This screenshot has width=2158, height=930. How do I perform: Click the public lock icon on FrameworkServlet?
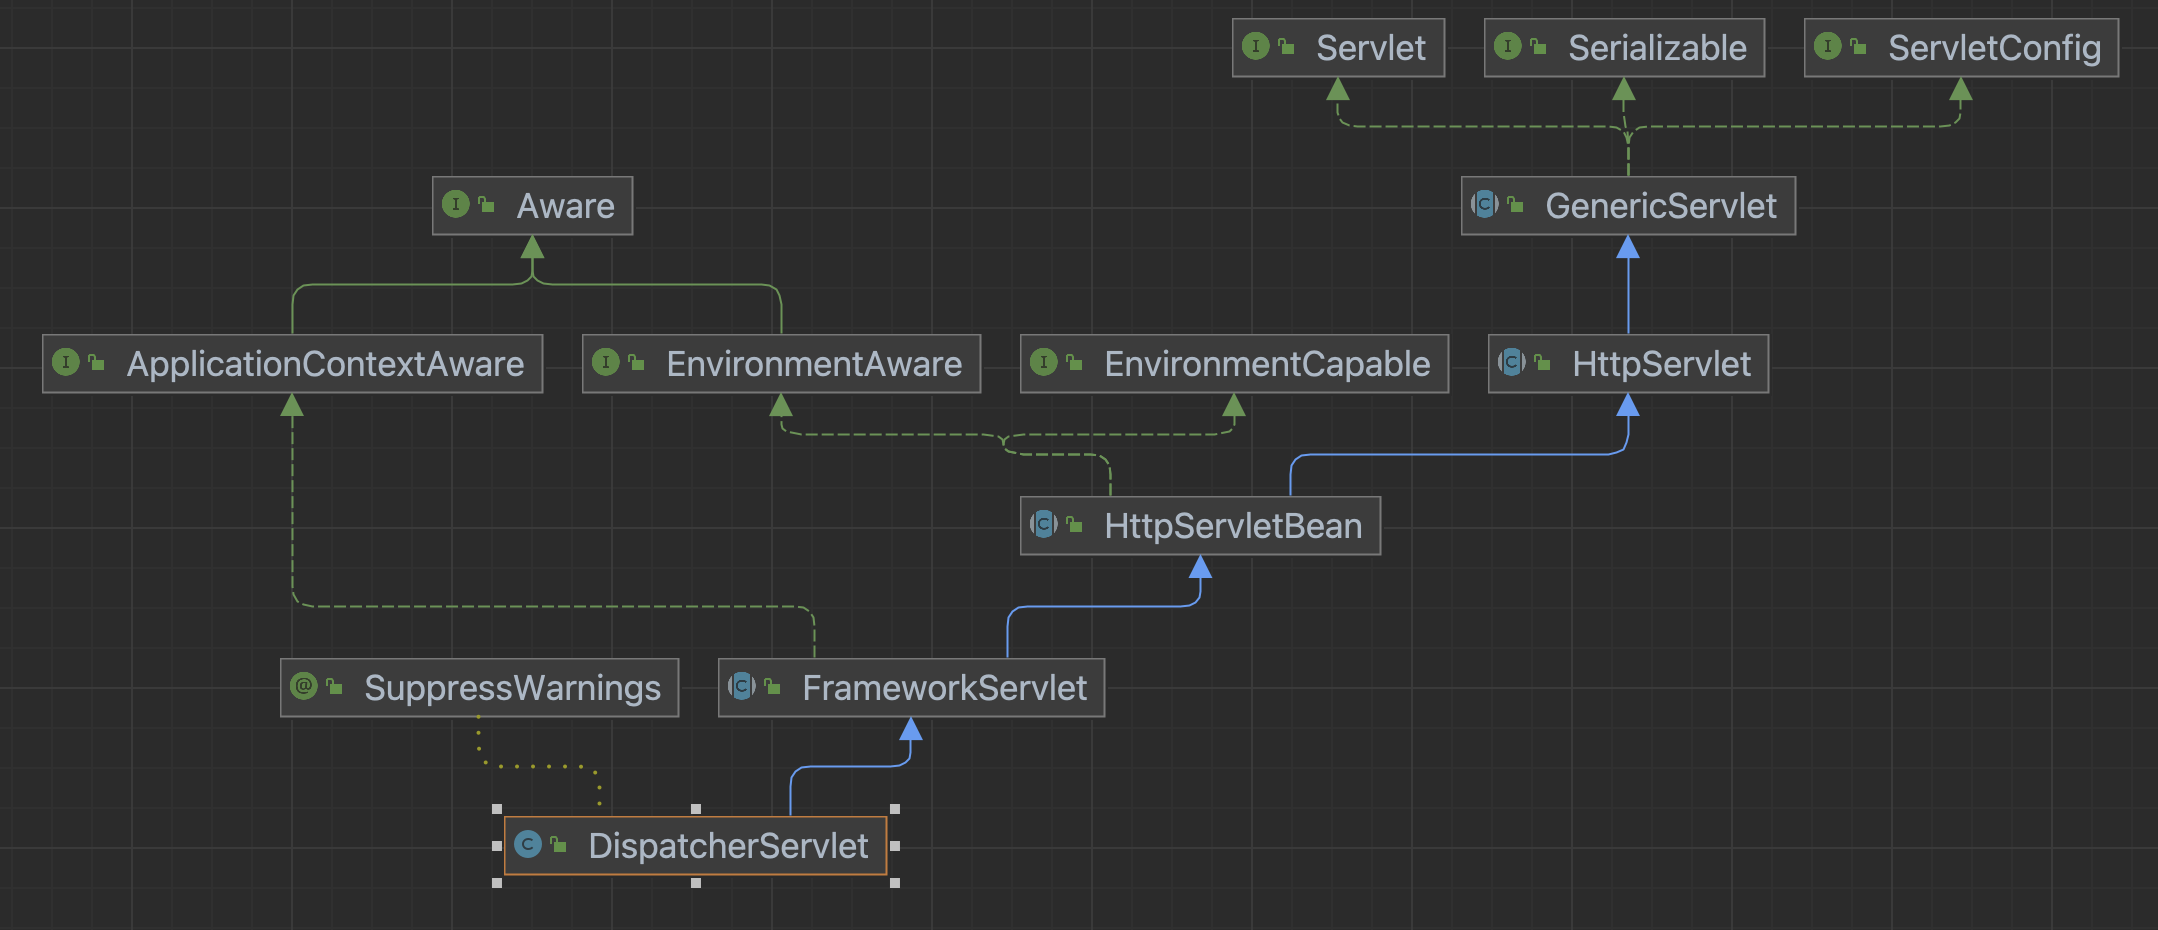[x=772, y=686]
